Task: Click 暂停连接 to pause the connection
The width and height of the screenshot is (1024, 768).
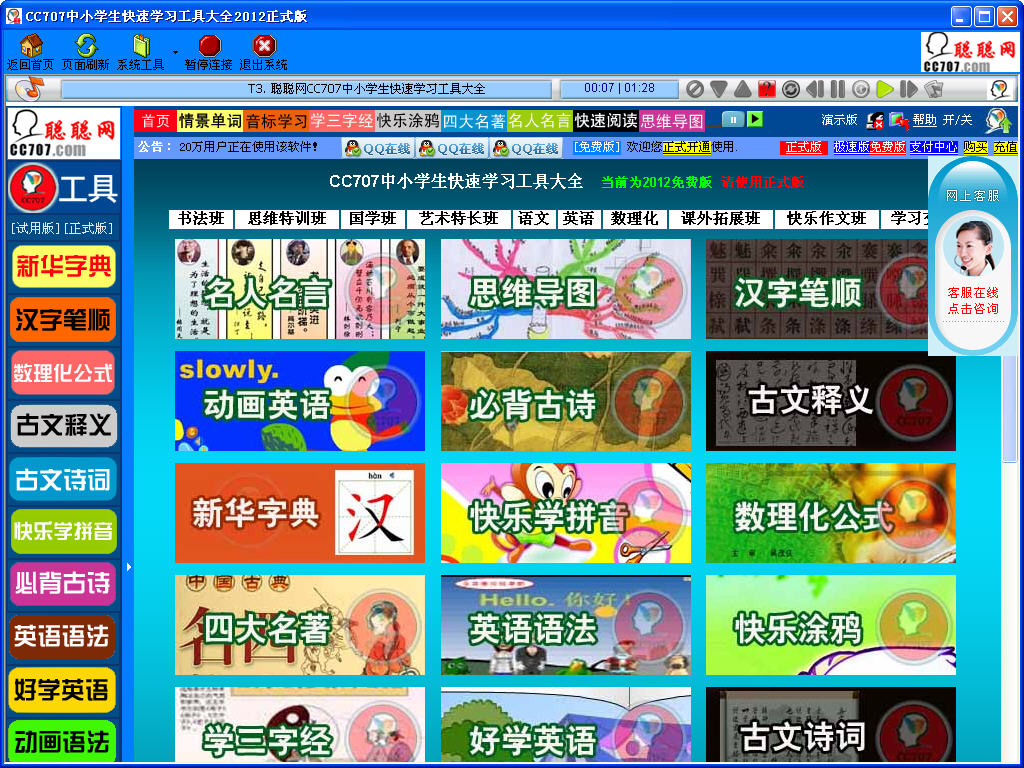Action: click(208, 47)
